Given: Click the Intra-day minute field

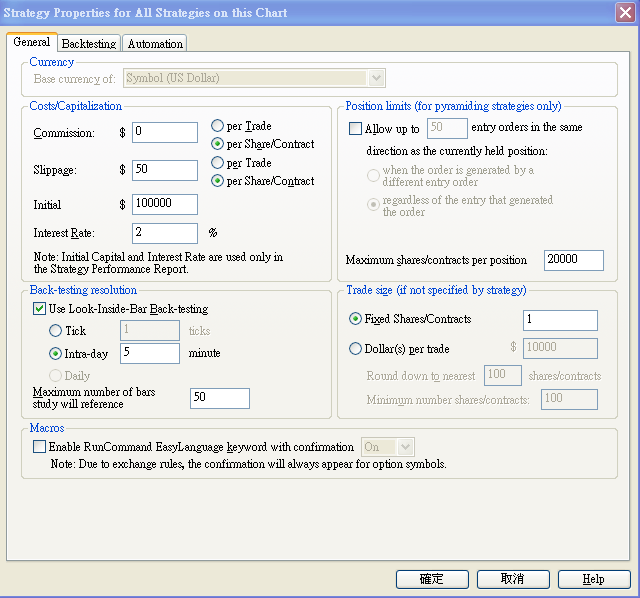Looking at the screenshot, I should [x=150, y=353].
